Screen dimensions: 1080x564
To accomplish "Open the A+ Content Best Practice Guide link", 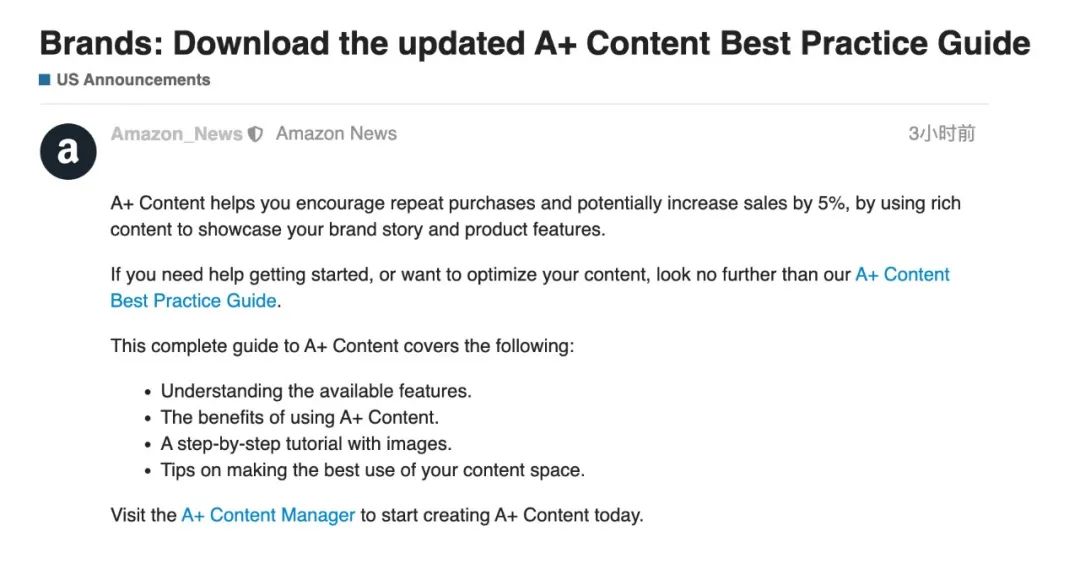I will point(902,275).
